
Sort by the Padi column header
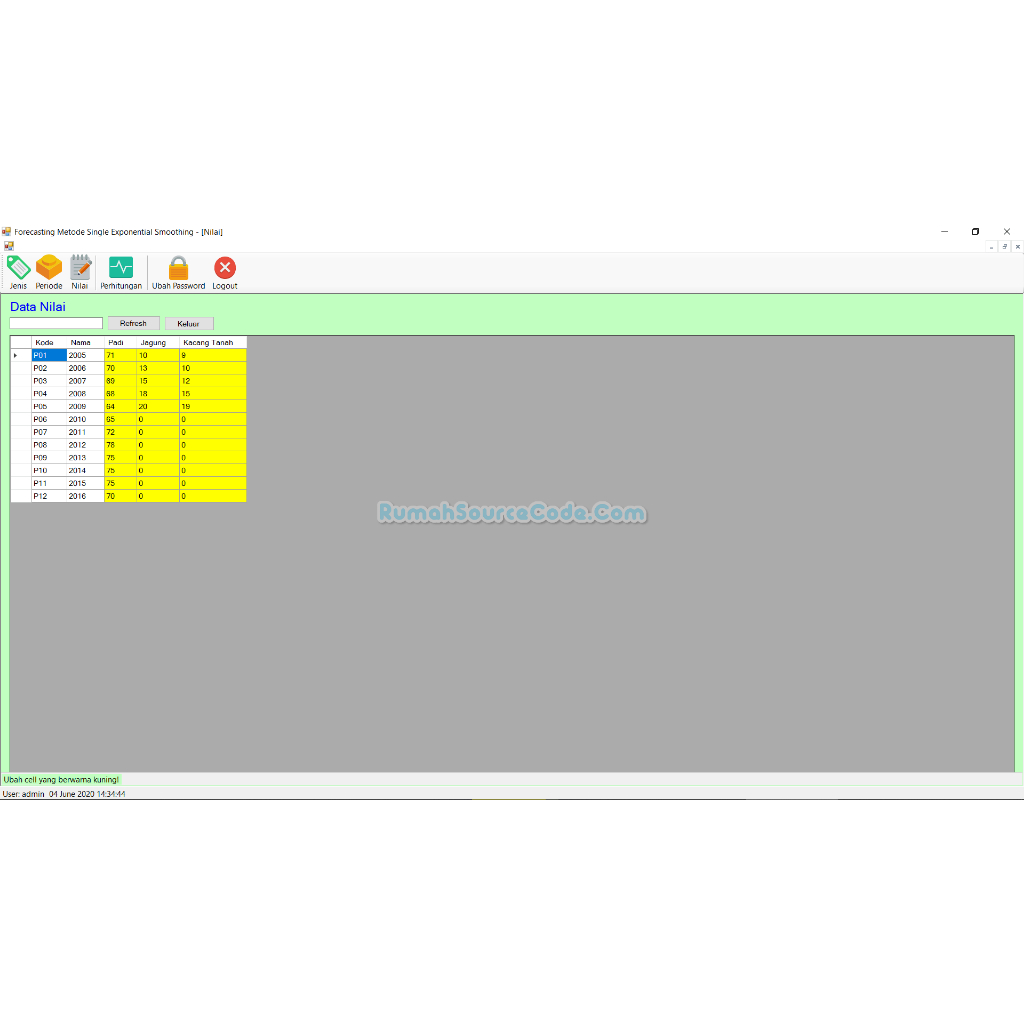pyautogui.click(x=120, y=342)
